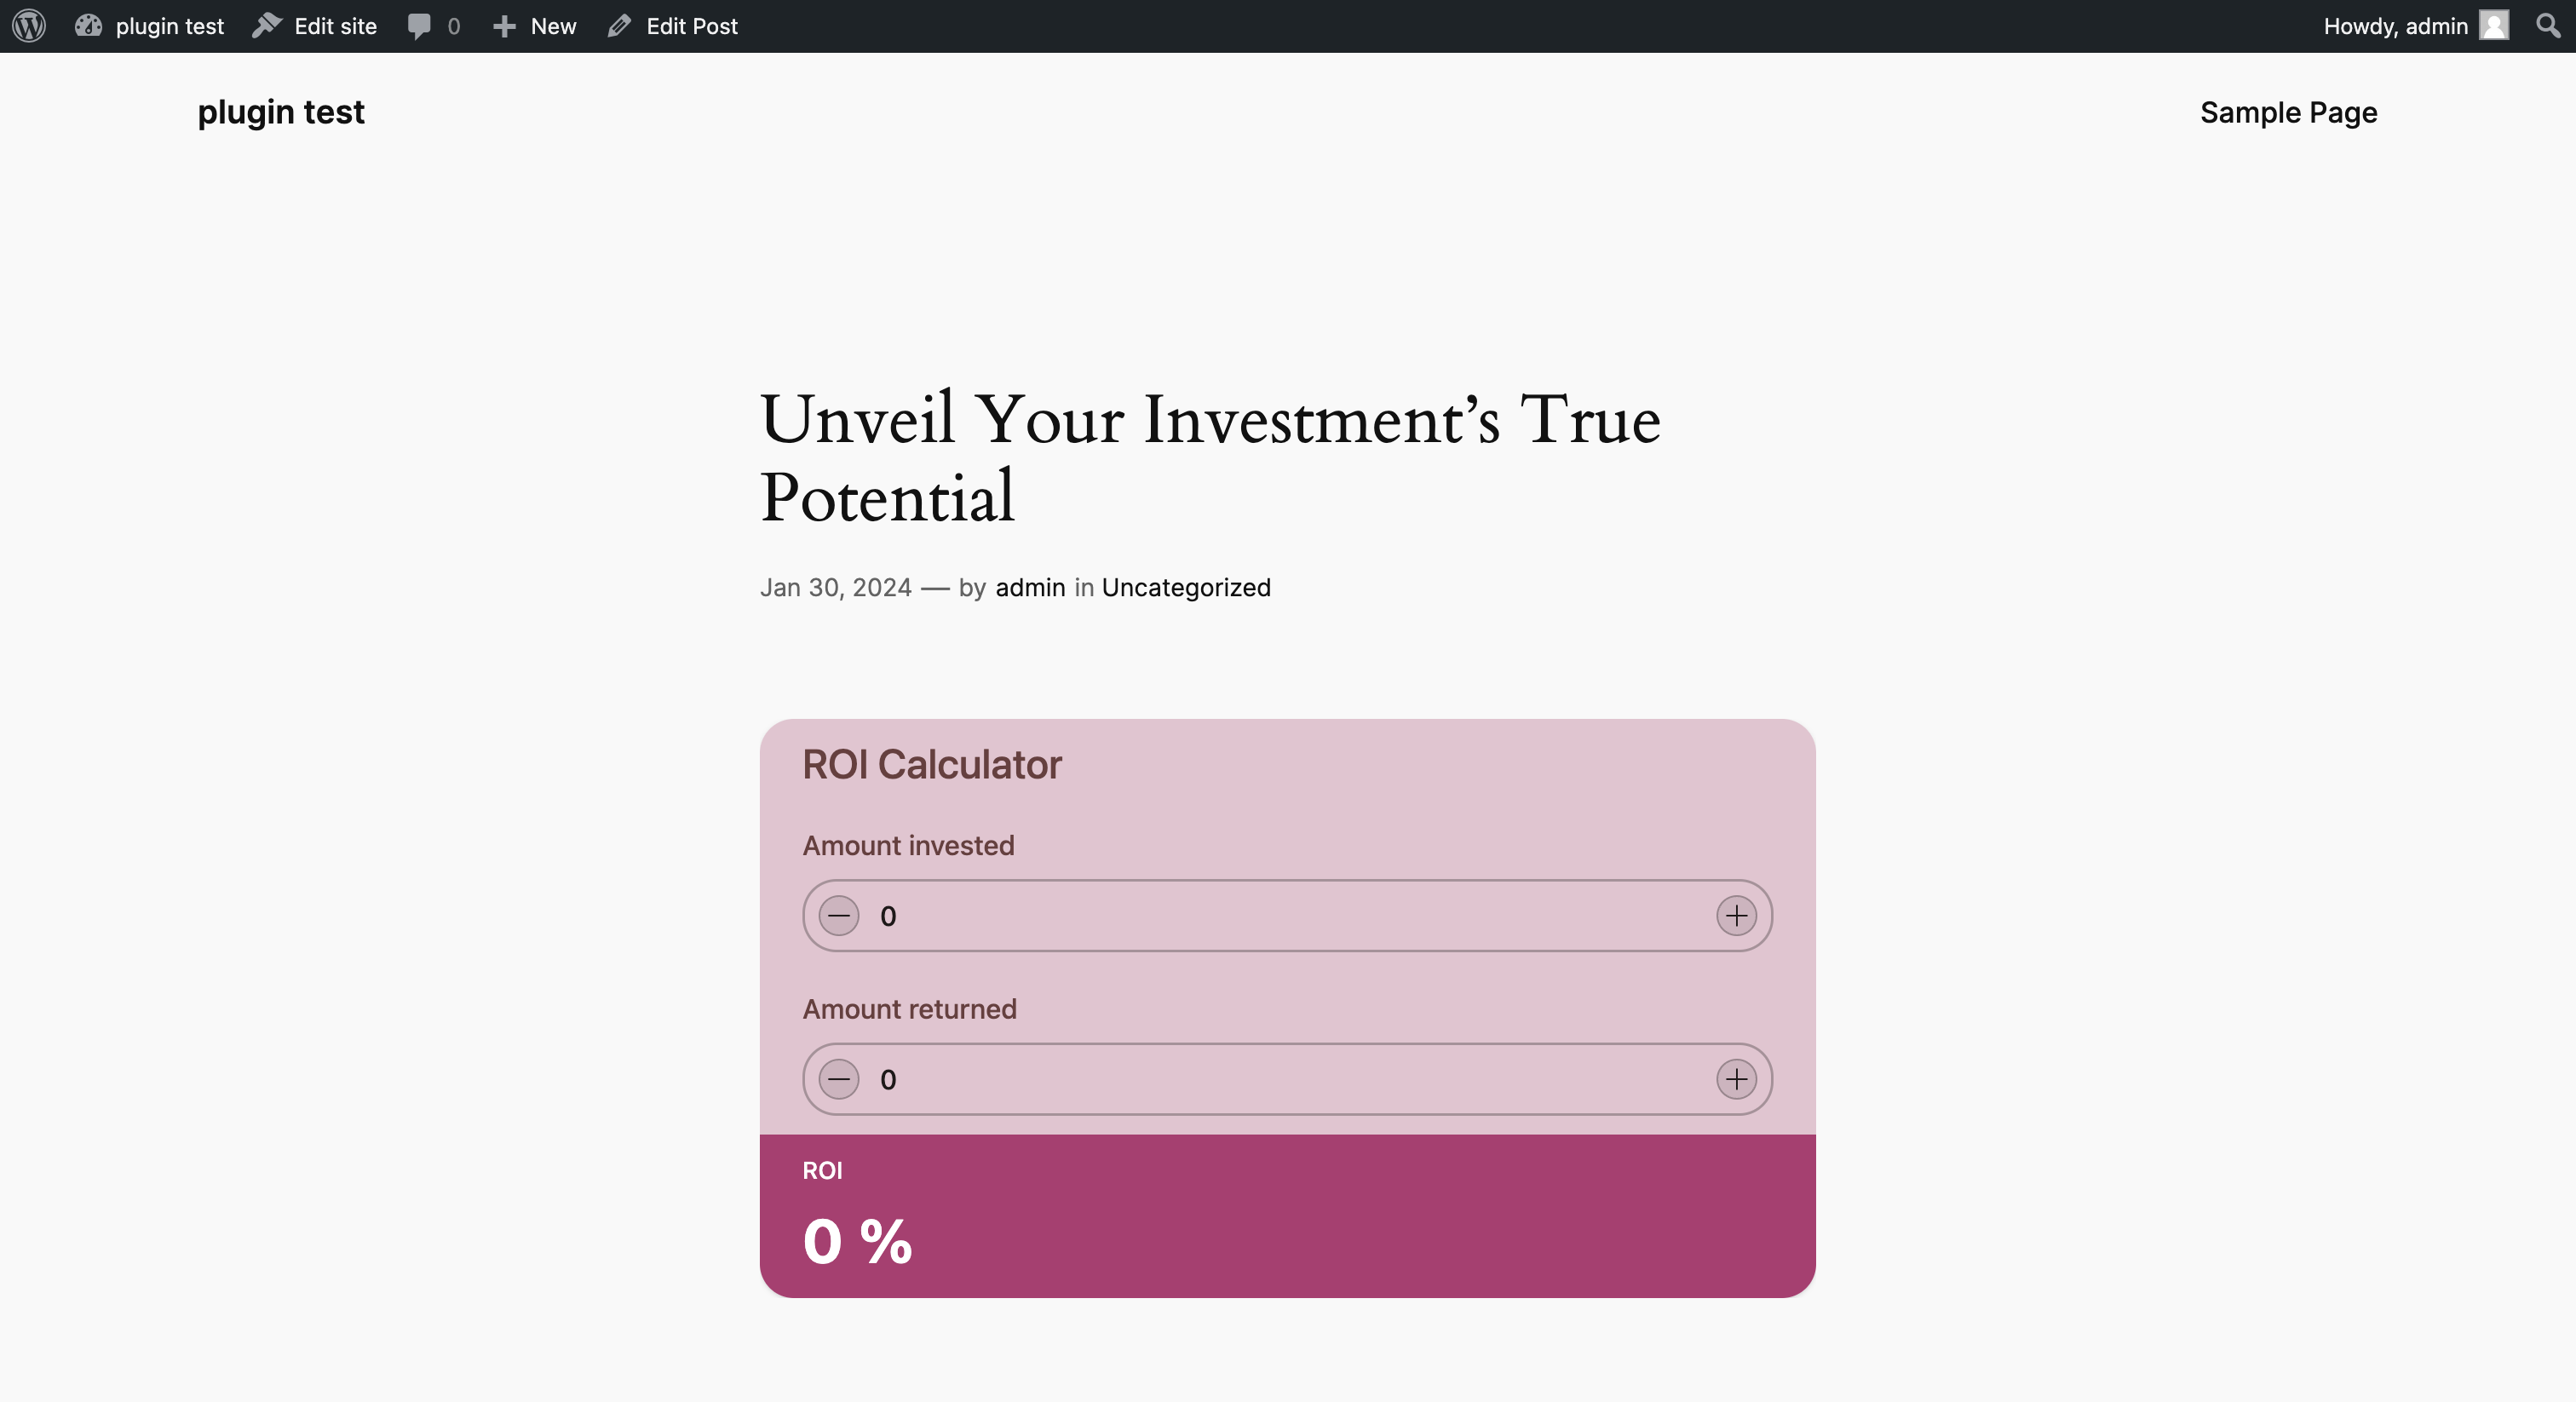The width and height of the screenshot is (2576, 1402).
Task: Click the admin avatar image
Action: [2494, 26]
